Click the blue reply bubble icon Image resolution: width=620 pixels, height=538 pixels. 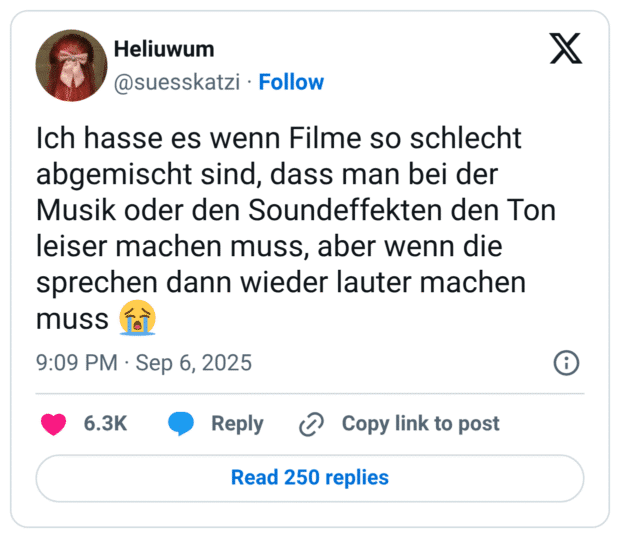(181, 424)
